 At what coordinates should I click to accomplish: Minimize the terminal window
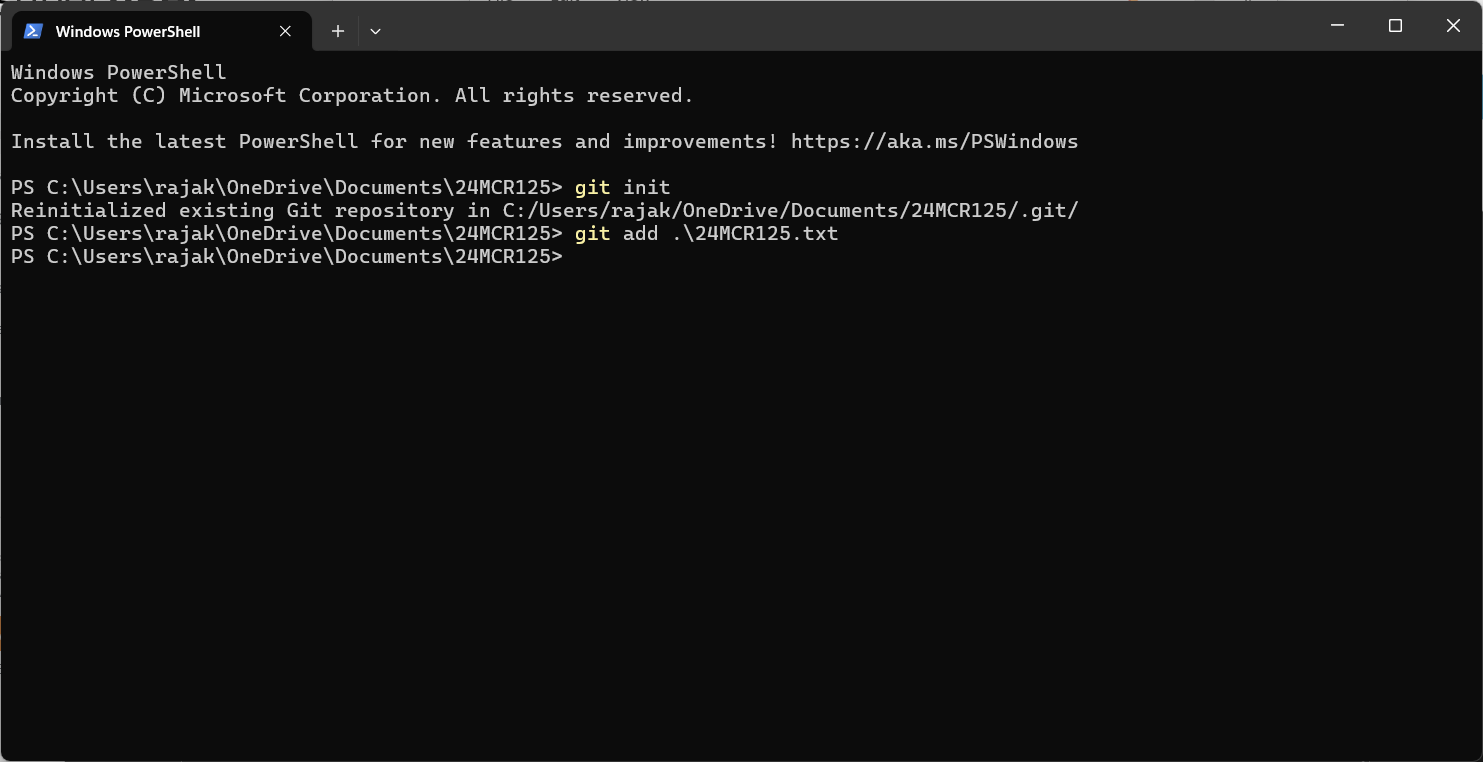[1338, 26]
